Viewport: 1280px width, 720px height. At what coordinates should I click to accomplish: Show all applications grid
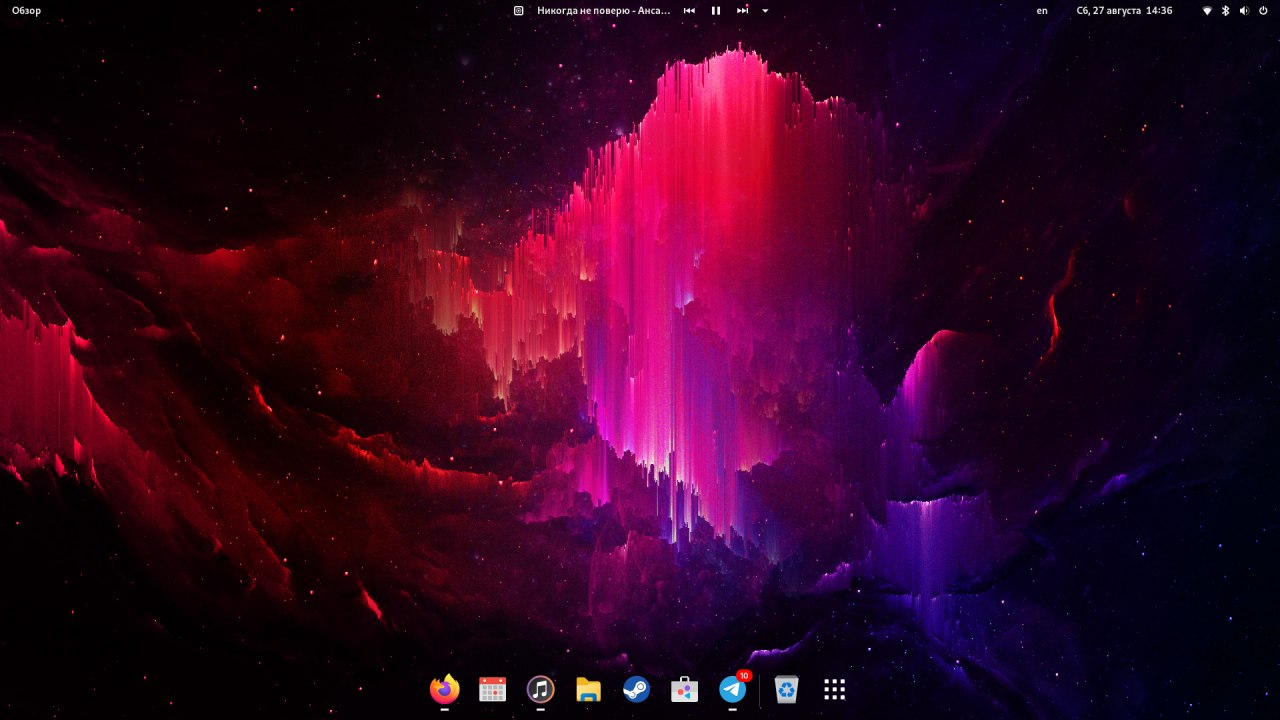click(835, 689)
